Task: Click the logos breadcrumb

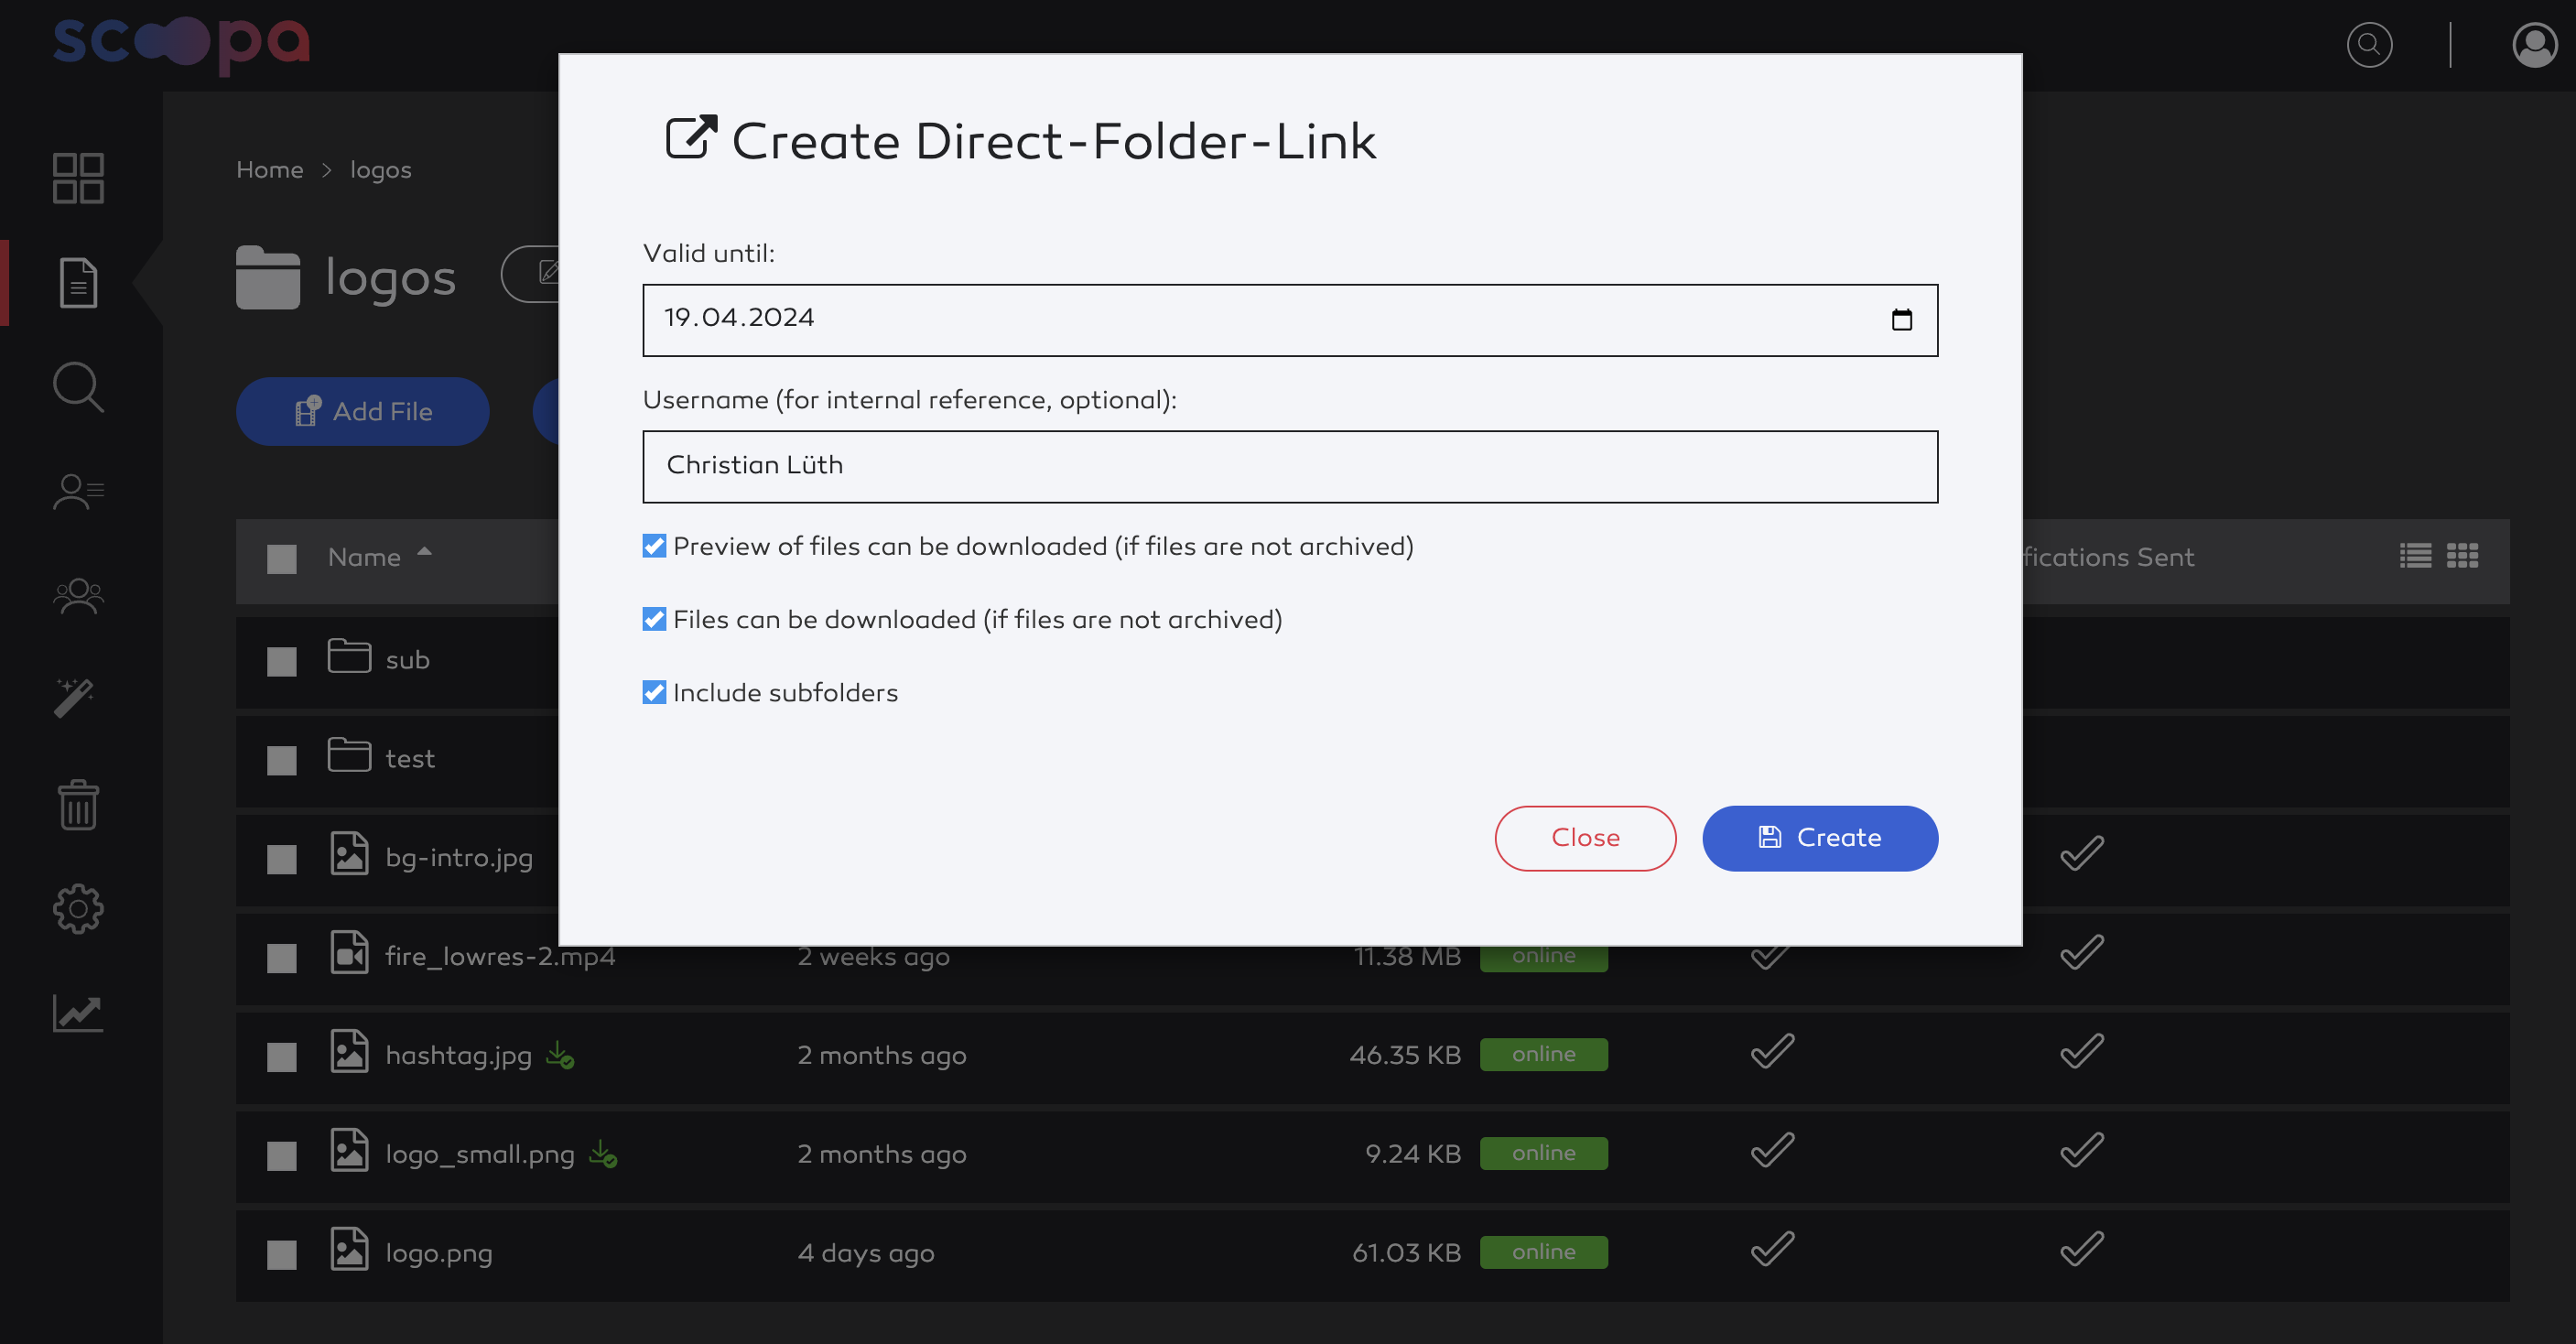Action: tap(380, 171)
